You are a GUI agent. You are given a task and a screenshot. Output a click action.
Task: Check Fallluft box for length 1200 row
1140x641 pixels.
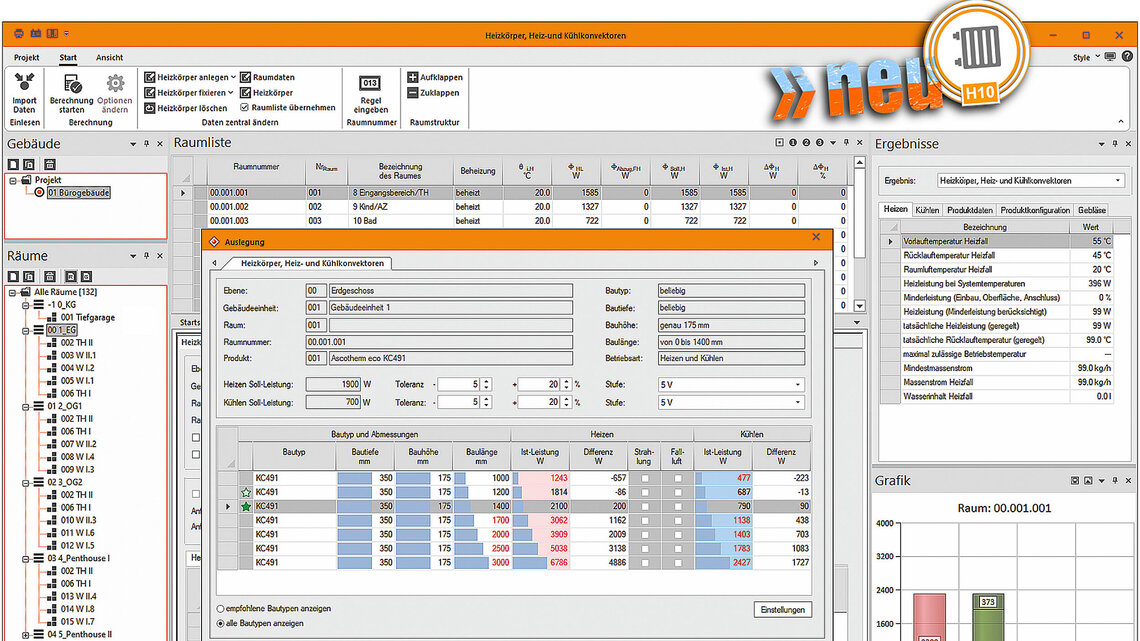pos(678,492)
